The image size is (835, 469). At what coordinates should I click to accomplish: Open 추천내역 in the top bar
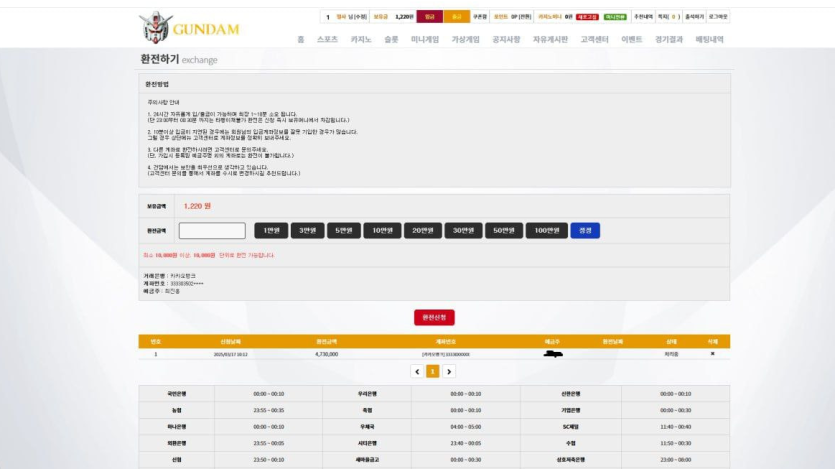pyautogui.click(x=643, y=17)
